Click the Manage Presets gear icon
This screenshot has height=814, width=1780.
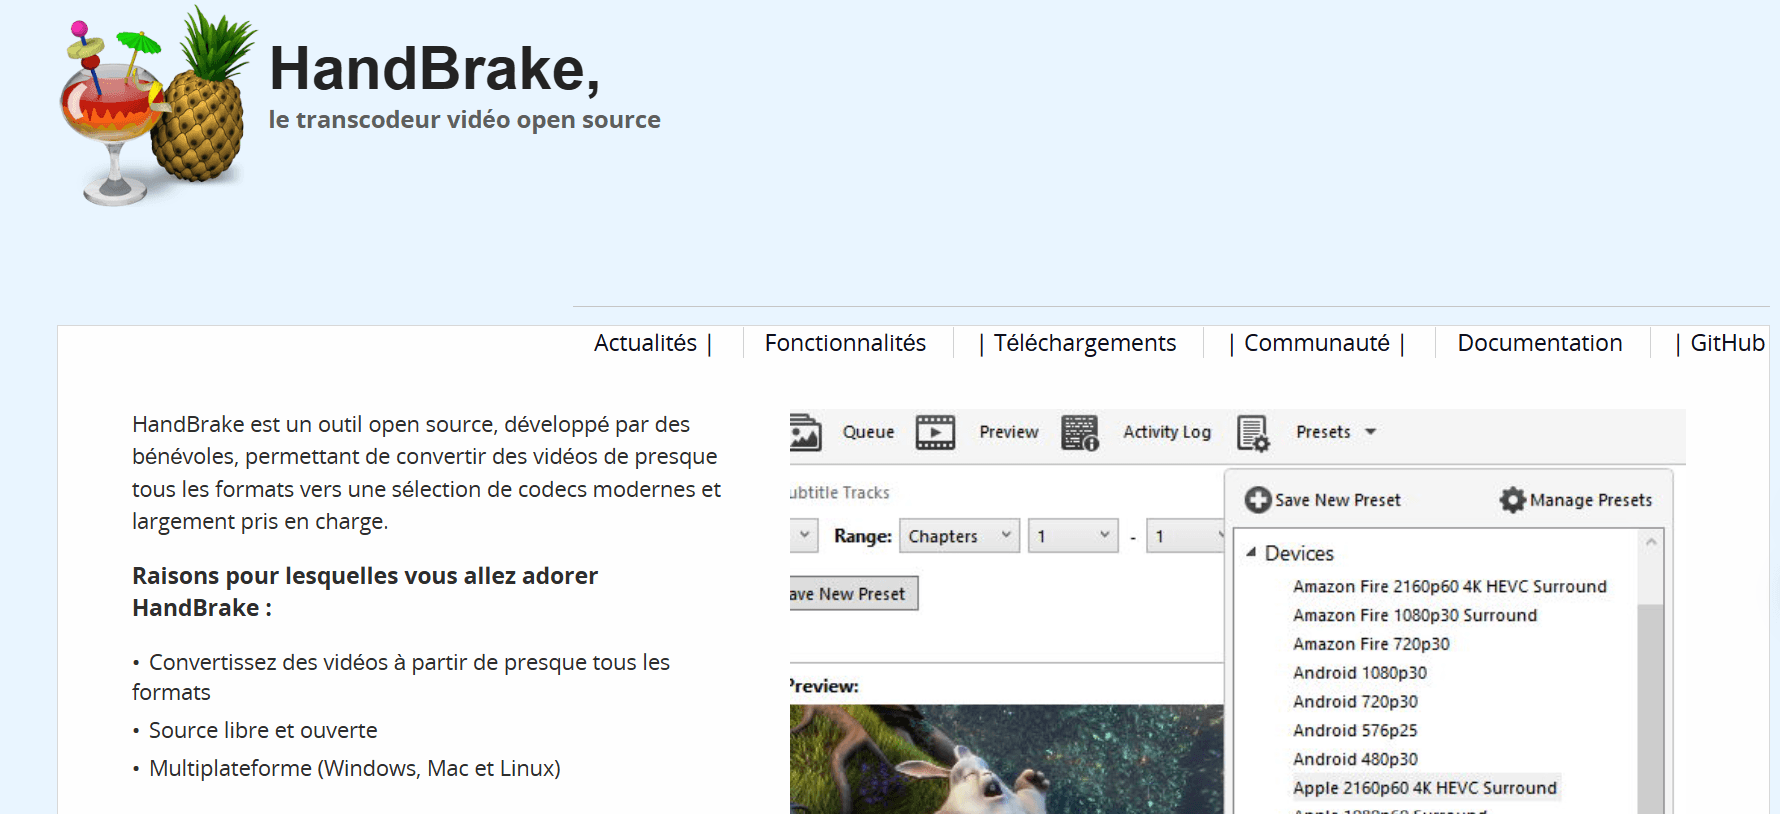point(1513,499)
